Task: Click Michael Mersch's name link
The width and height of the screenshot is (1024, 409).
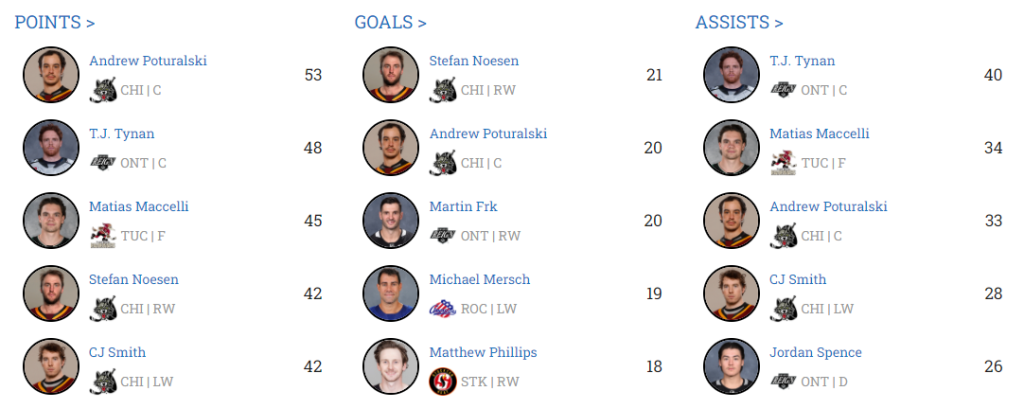Action: click(x=479, y=279)
